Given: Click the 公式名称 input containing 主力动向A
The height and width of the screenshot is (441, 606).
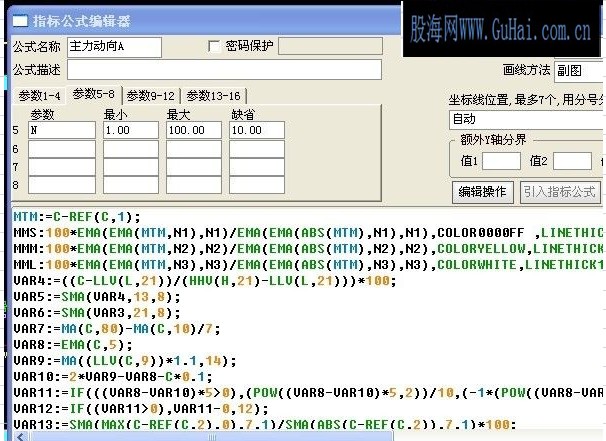Looking at the screenshot, I should coord(114,47).
